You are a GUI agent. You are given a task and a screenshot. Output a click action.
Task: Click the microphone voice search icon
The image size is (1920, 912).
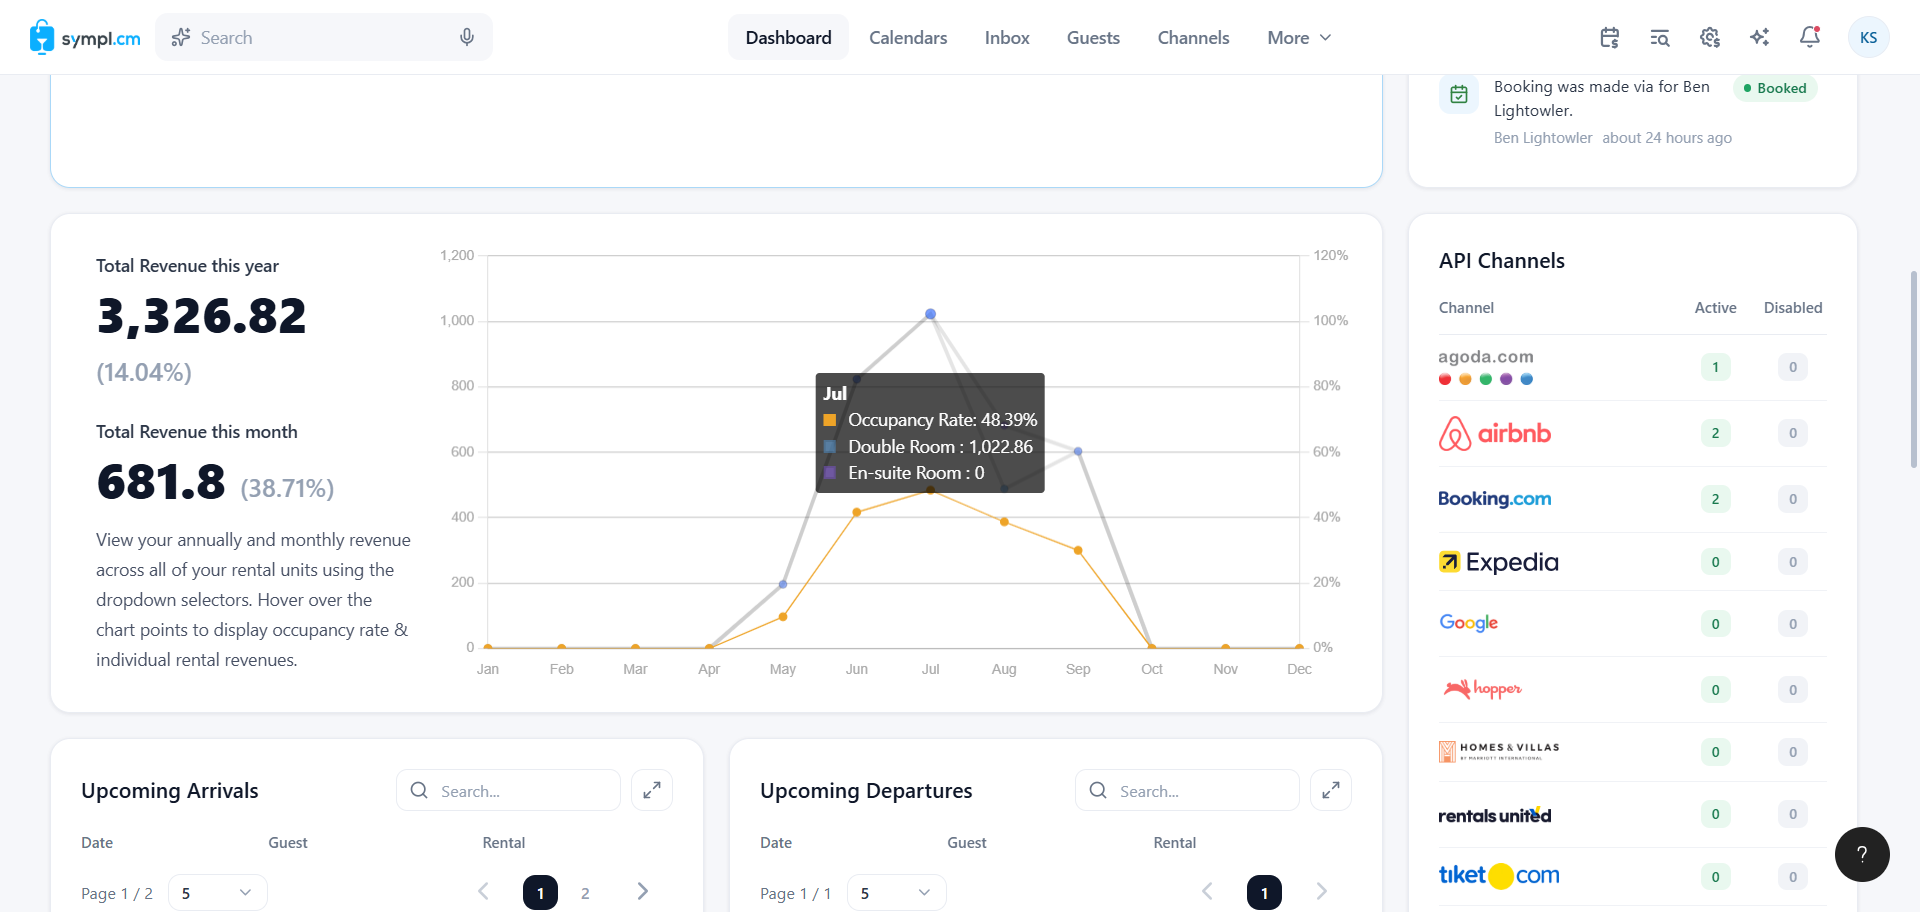[x=466, y=37]
